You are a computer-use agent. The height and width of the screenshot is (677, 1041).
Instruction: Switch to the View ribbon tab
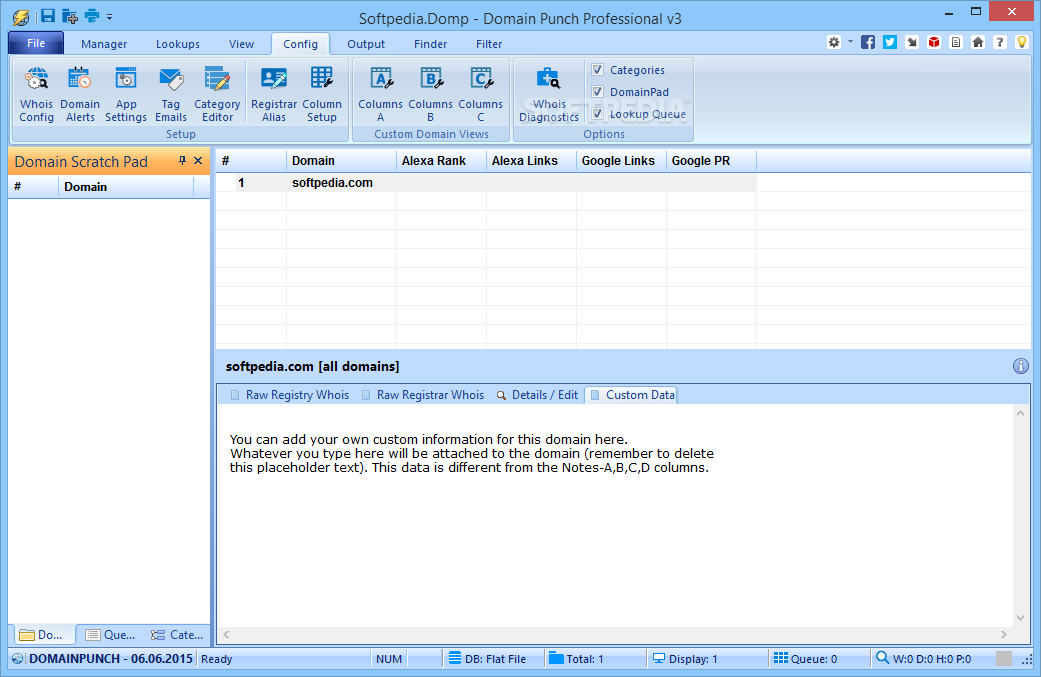coord(242,44)
